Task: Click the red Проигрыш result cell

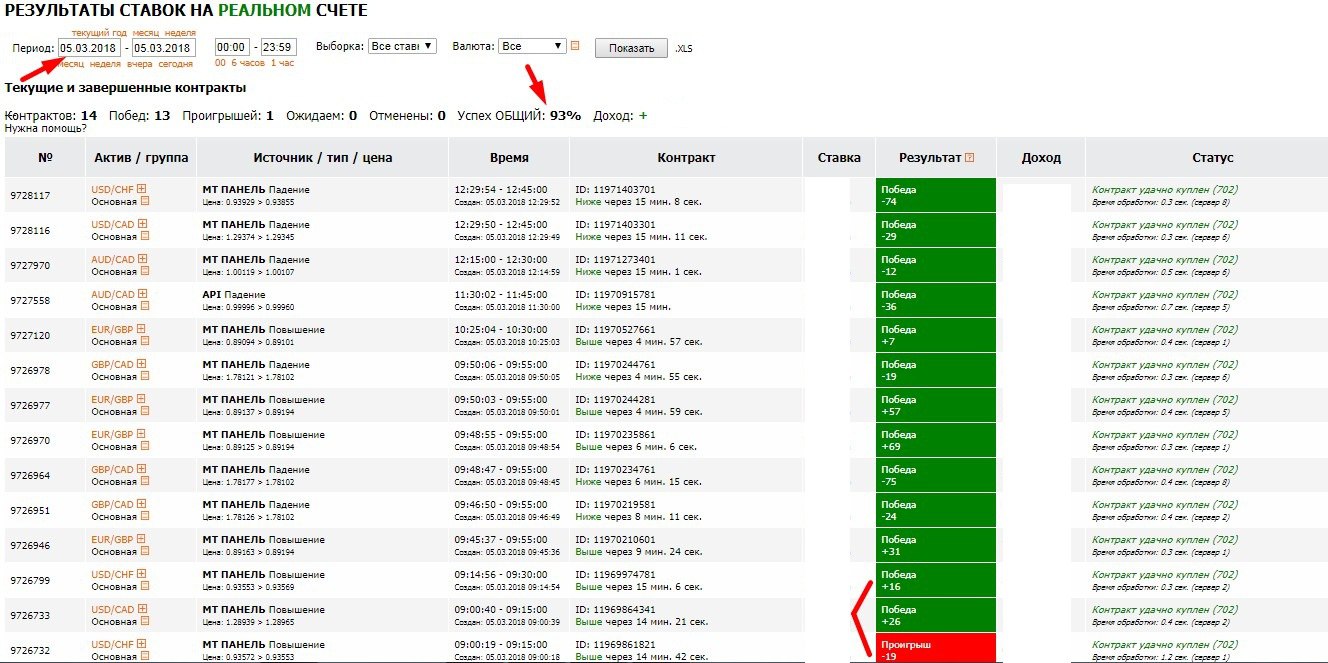Action: [936, 648]
